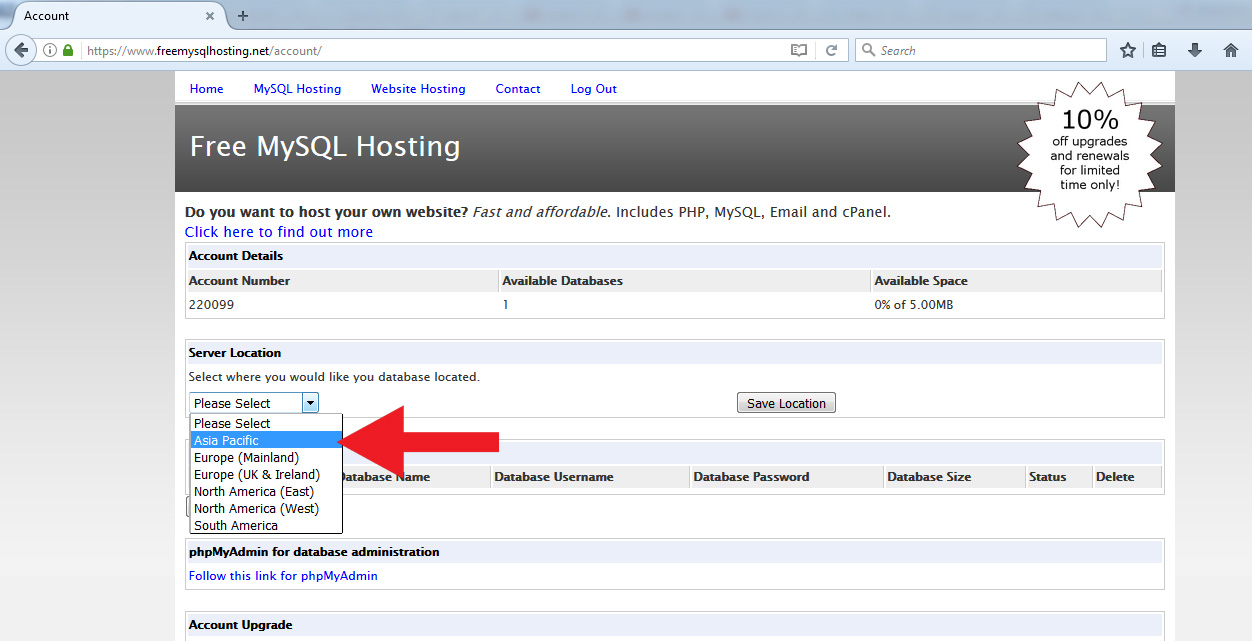Screen dimensions: 1252x641
Task: Select South America location option
Action: click(266, 525)
